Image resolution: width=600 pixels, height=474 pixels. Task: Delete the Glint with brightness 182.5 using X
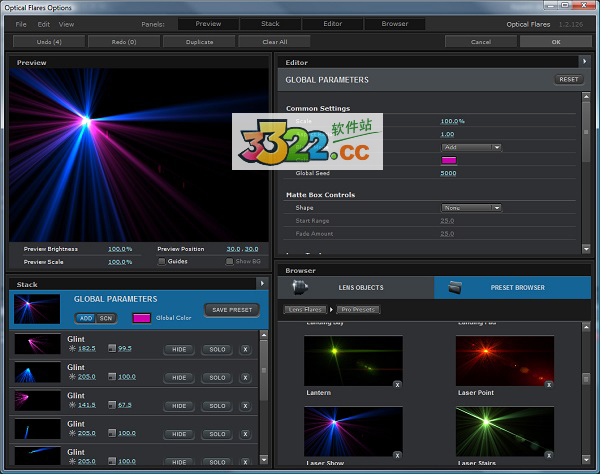coord(245,349)
